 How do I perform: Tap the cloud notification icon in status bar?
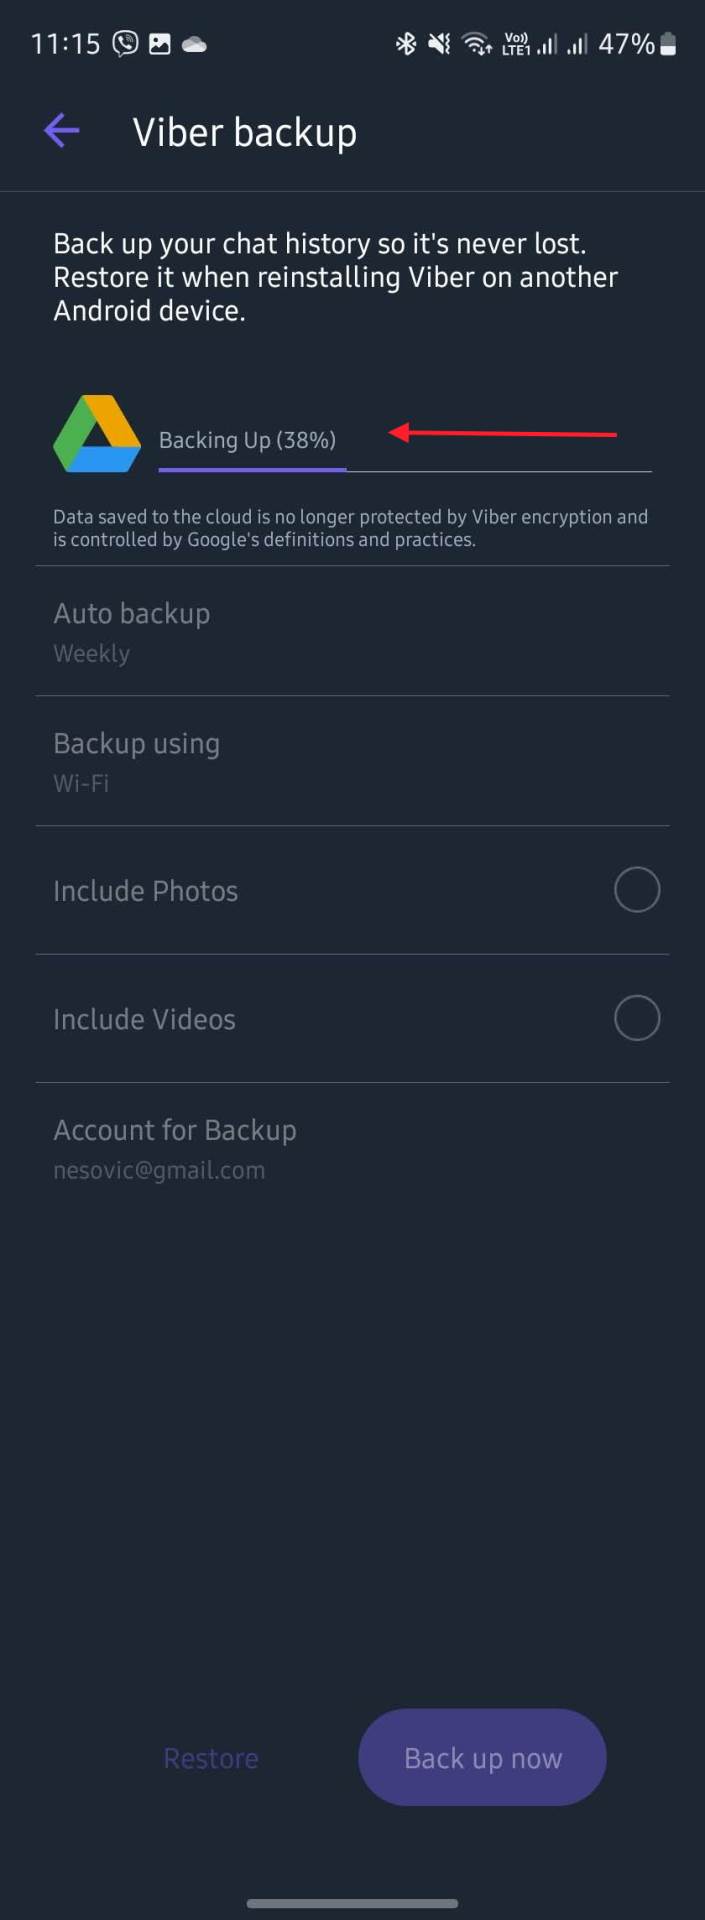tap(194, 44)
